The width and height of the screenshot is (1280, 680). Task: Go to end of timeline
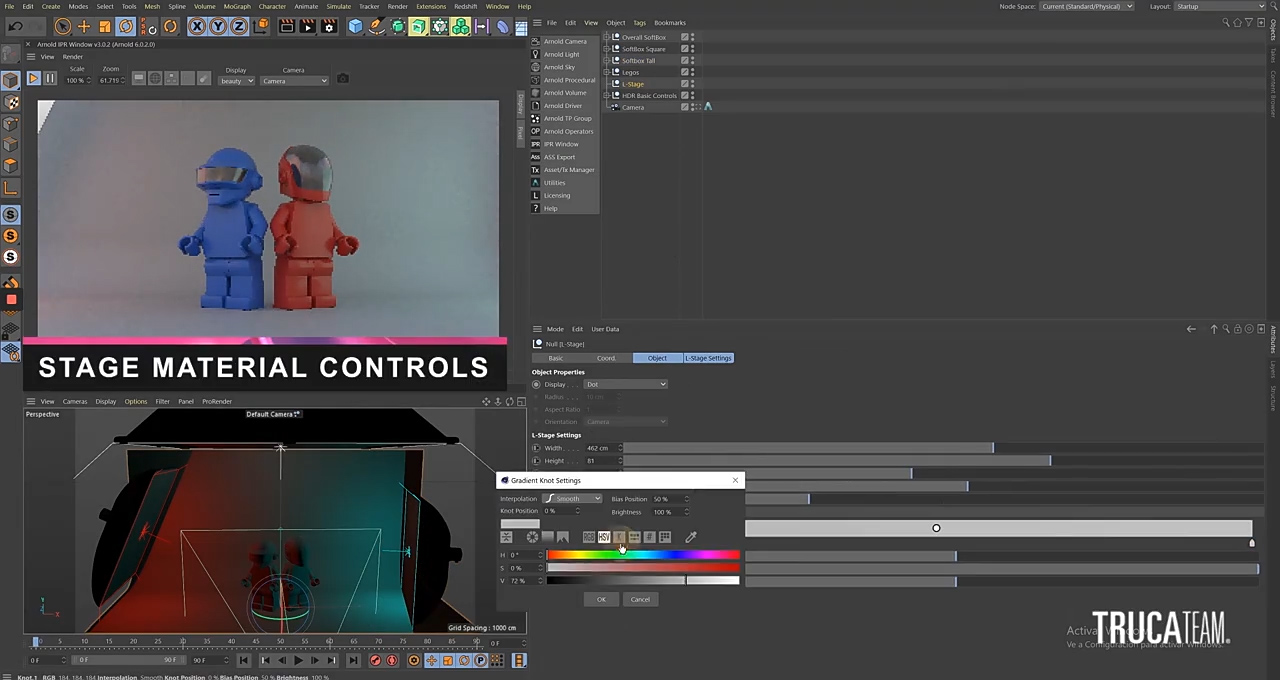(352, 660)
